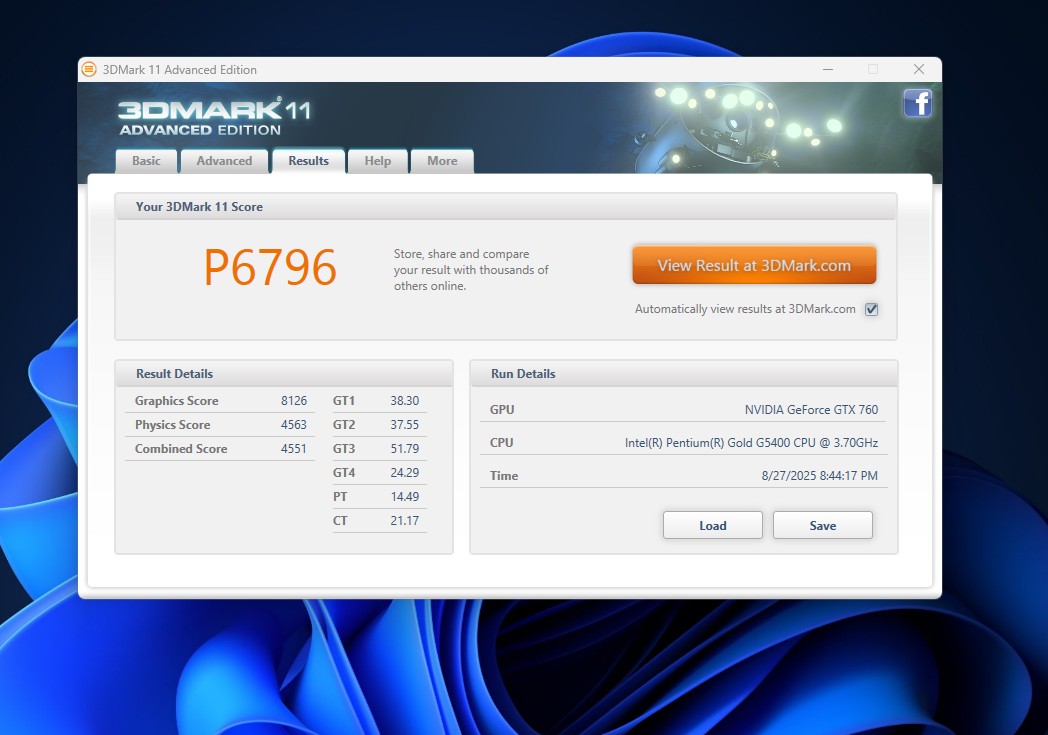Select the P6796 score text
This screenshot has height=735, width=1048.
270,268
